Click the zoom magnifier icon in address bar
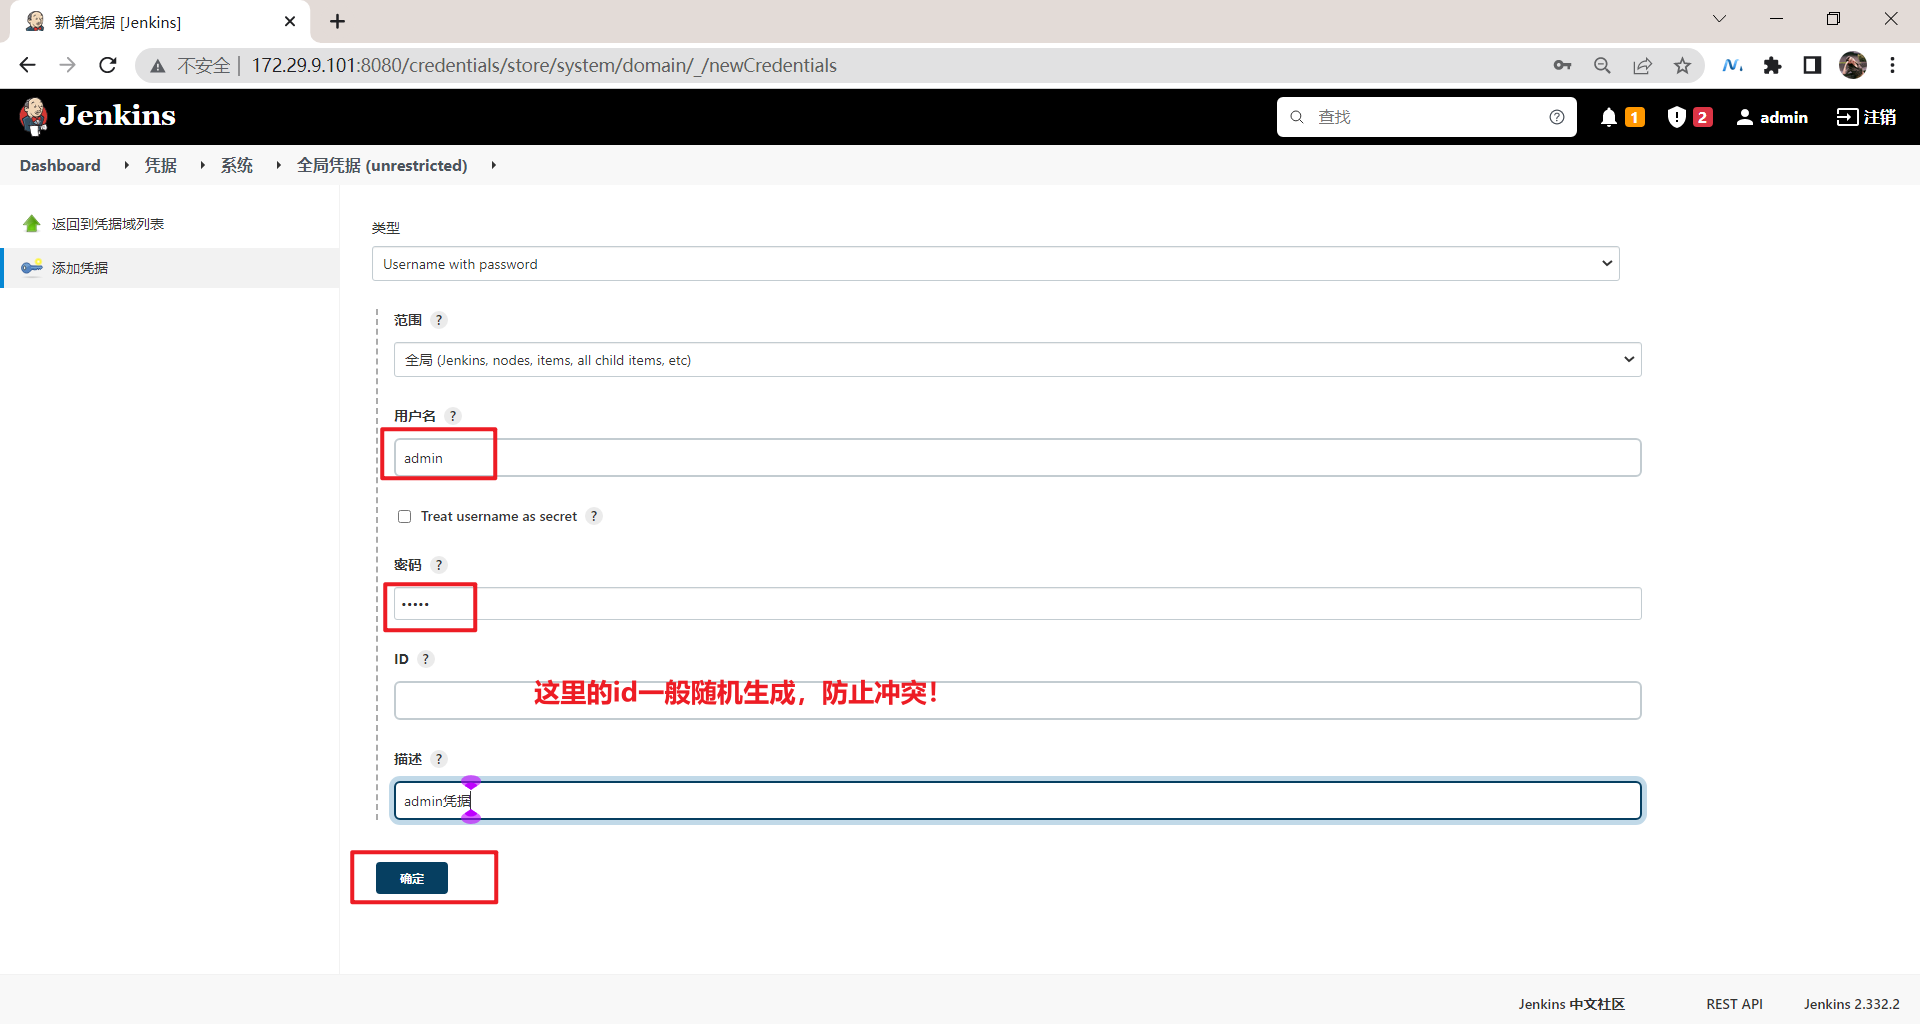The width and height of the screenshot is (1920, 1024). 1602,65
